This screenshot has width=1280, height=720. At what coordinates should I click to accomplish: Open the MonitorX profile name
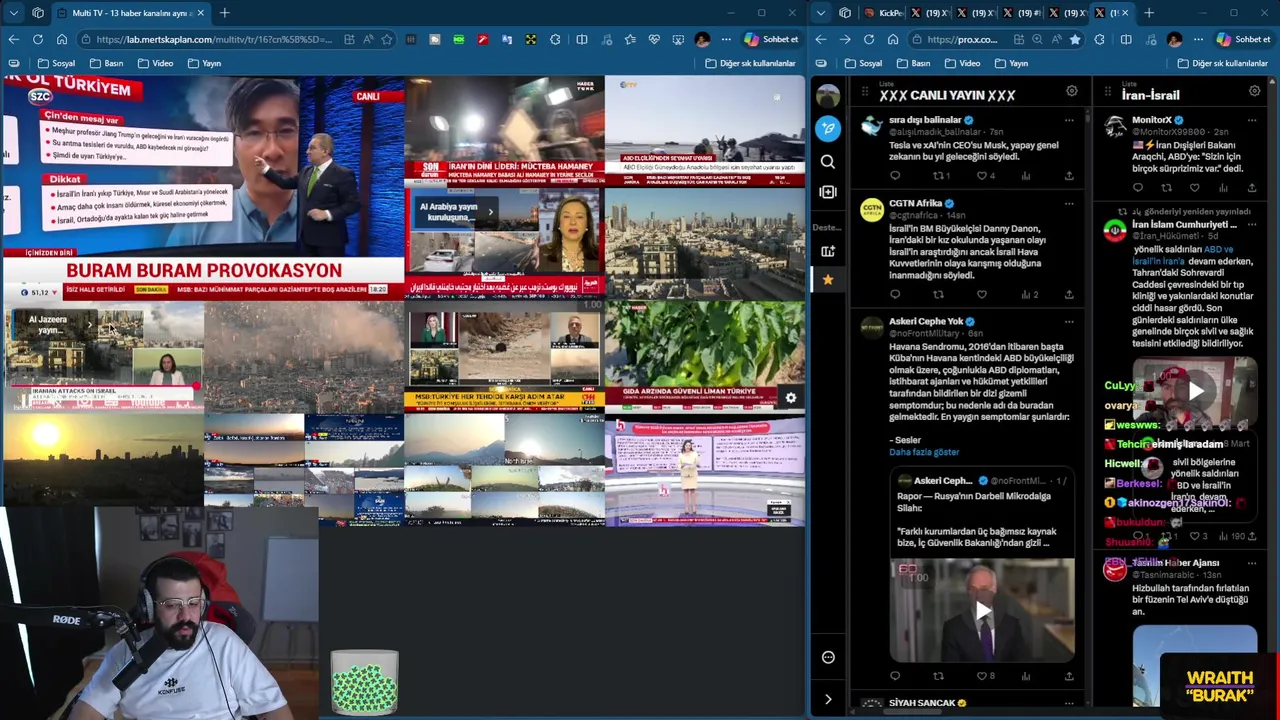pyautogui.click(x=1151, y=120)
